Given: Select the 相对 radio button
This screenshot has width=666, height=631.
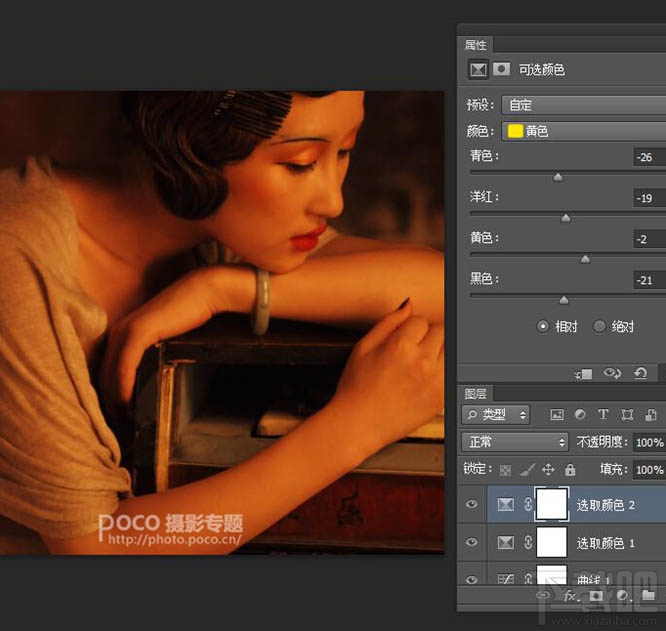Looking at the screenshot, I should pyautogui.click(x=542, y=327).
